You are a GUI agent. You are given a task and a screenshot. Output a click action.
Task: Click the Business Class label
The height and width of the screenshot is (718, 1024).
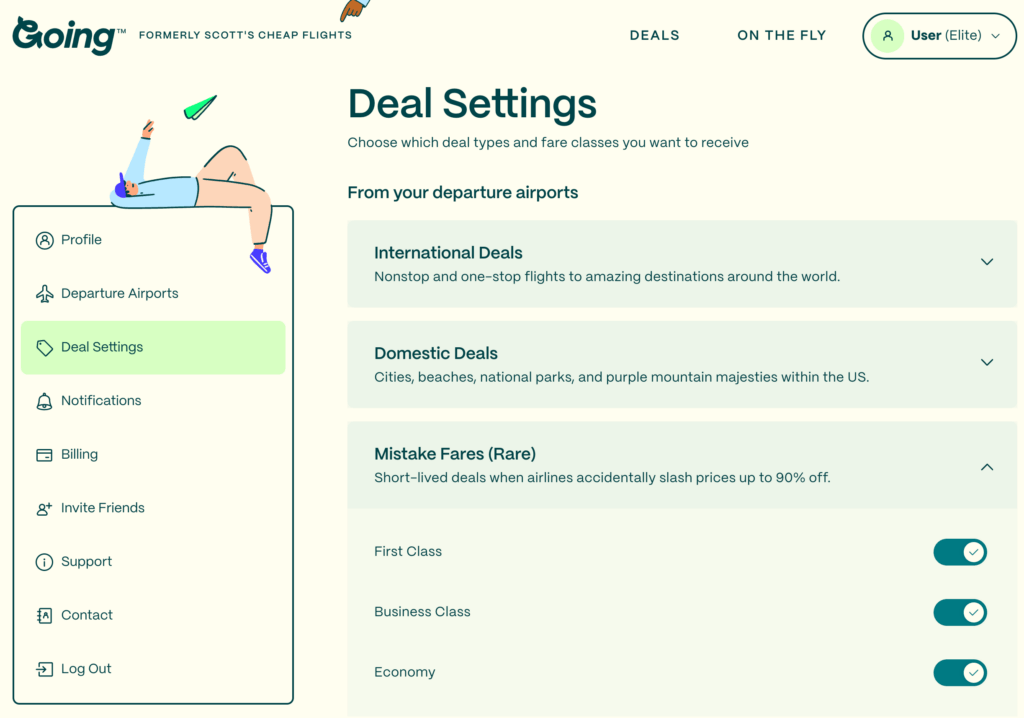422,612
